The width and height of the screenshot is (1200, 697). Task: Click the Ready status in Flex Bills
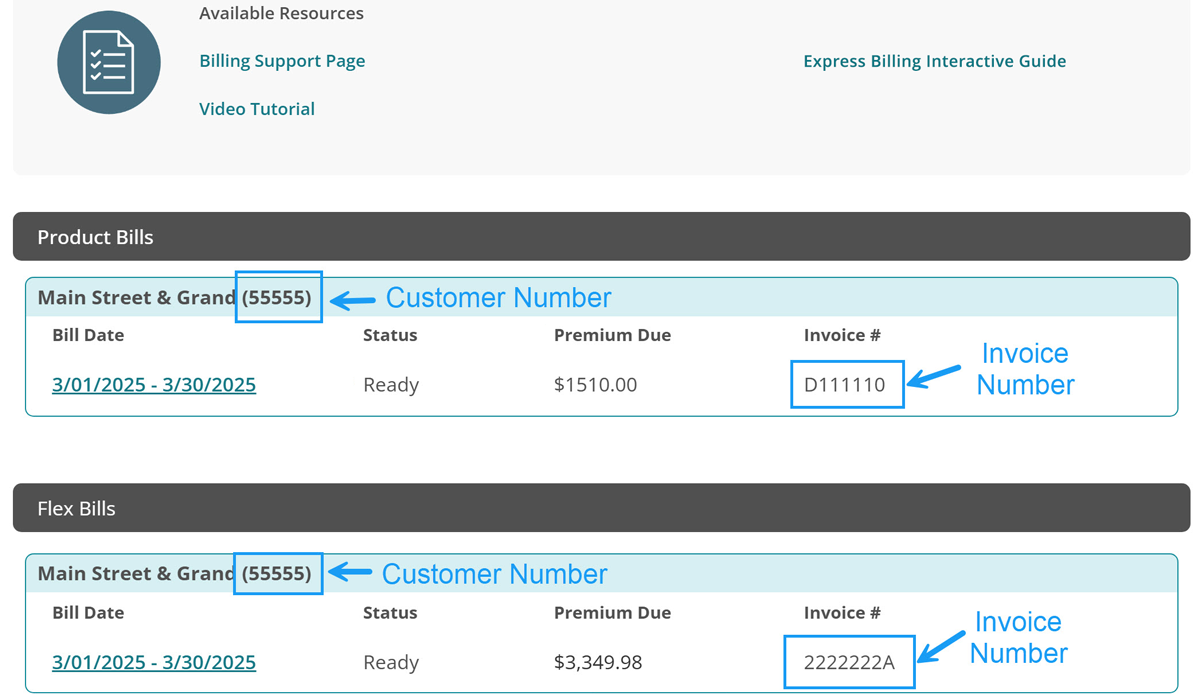(x=391, y=662)
